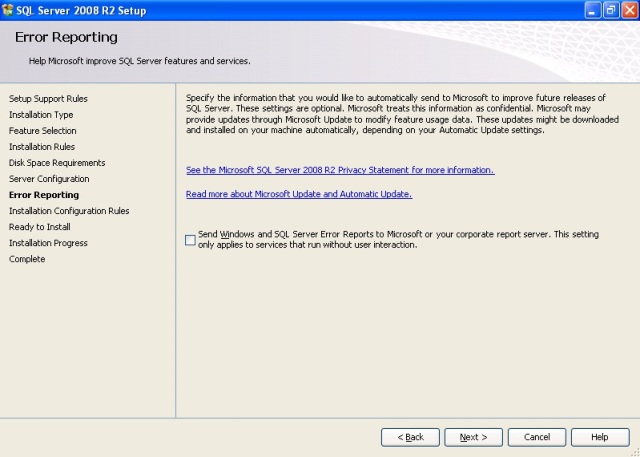The height and width of the screenshot is (457, 640).
Task: Select the Installation Configuration Rules step
Action: [69, 211]
